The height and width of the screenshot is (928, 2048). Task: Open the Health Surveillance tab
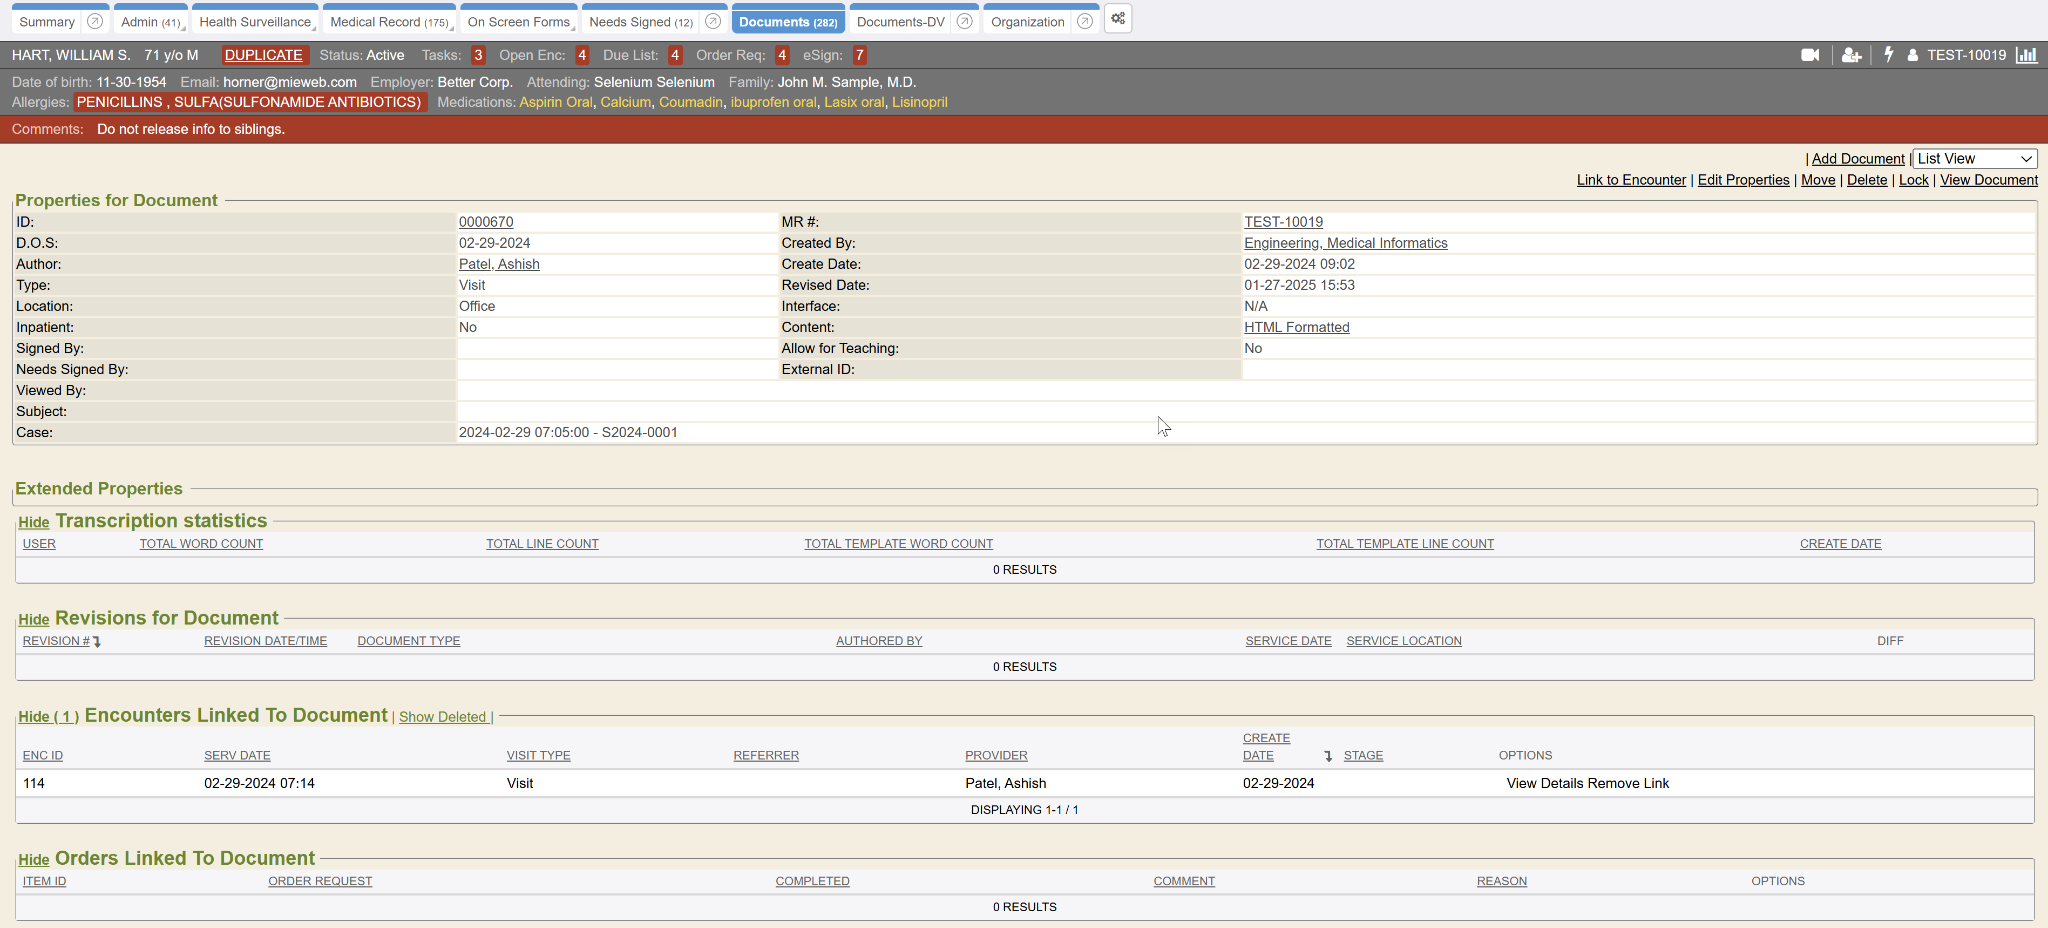[254, 22]
